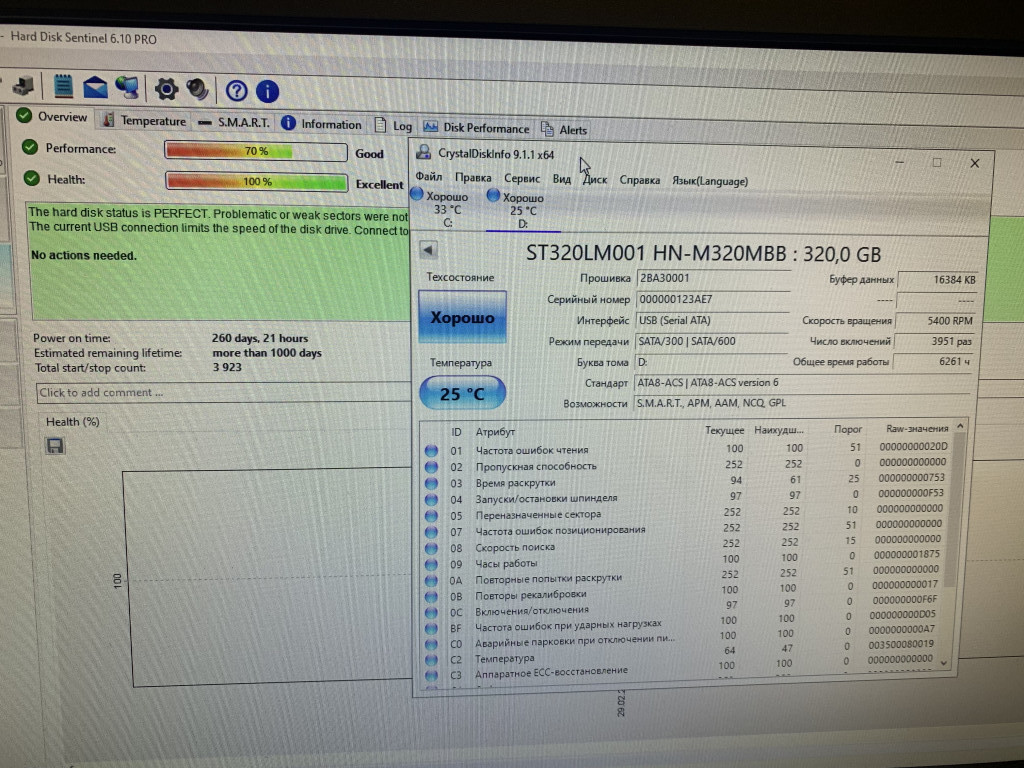
Task: Open the Правка menu
Action: click(473, 178)
